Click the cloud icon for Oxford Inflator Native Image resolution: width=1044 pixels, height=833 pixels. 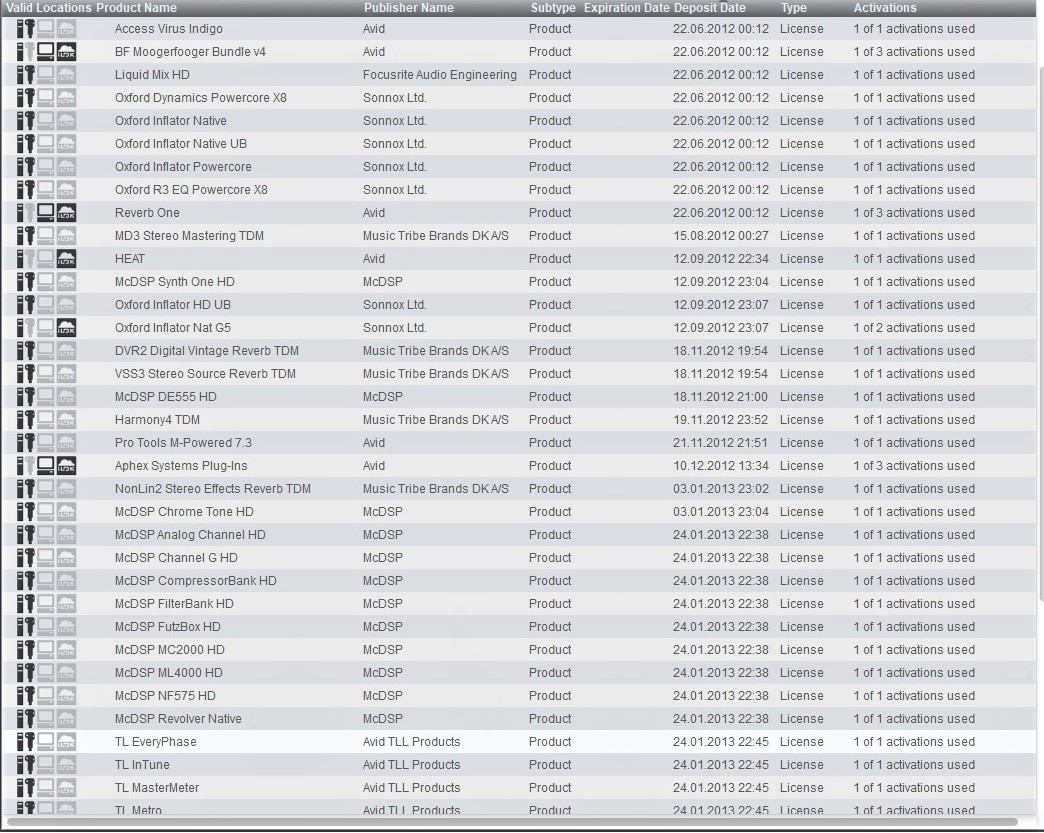[66, 121]
